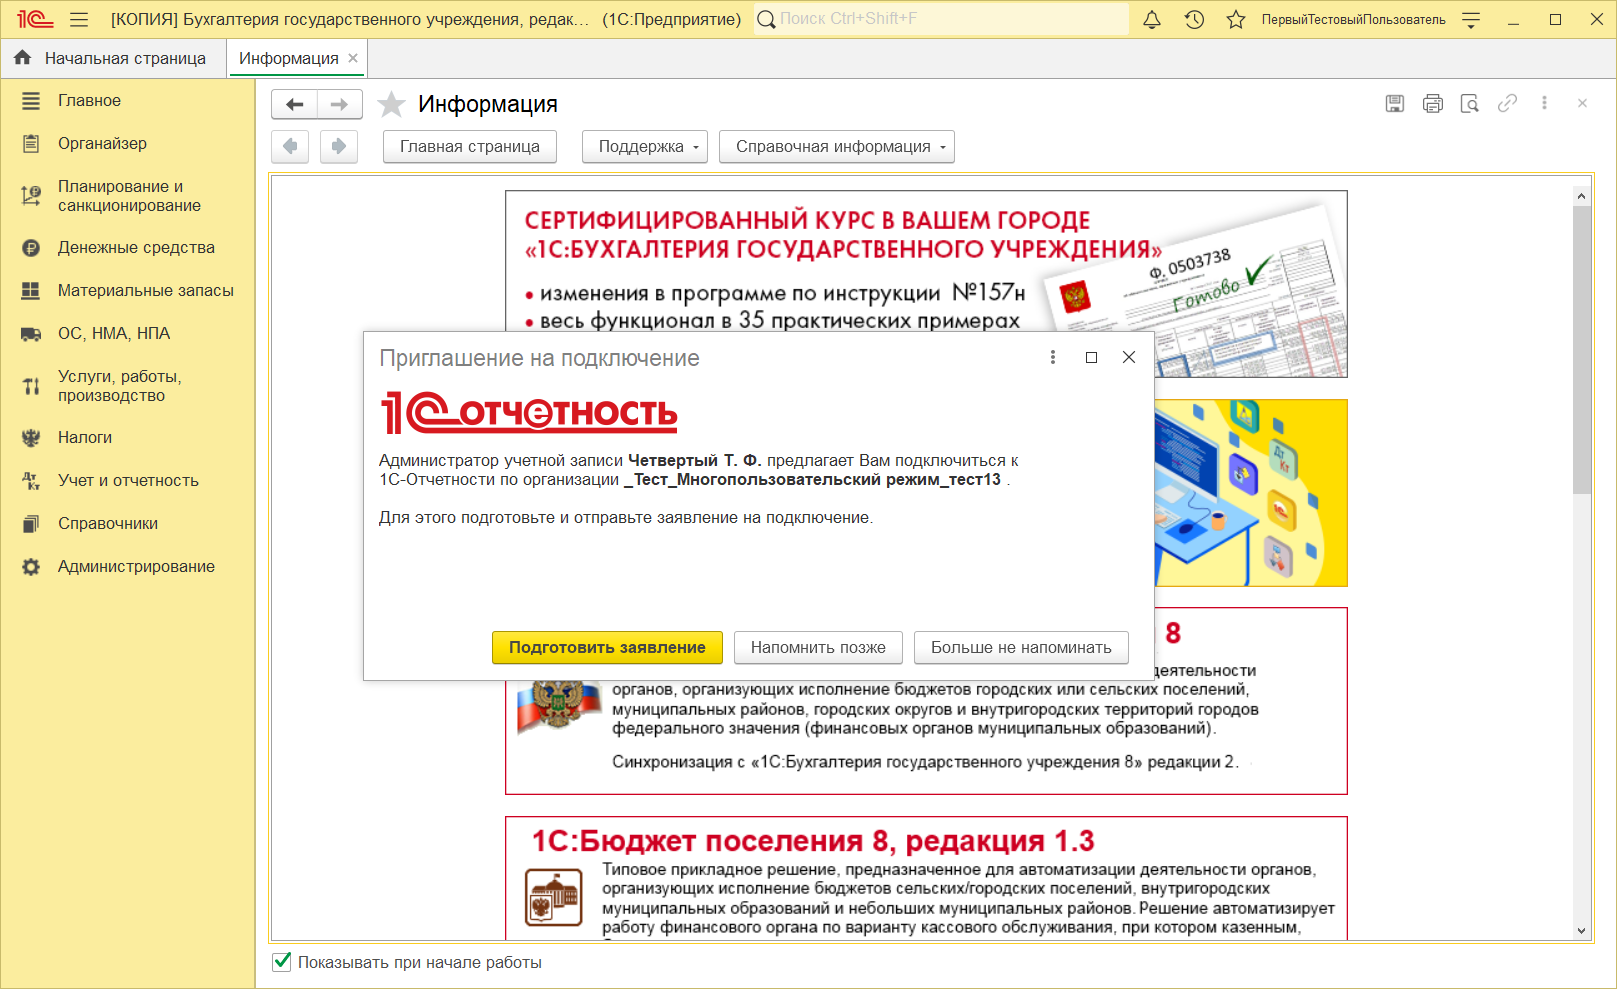
Task: Open favorites star in title bar
Action: [1236, 19]
